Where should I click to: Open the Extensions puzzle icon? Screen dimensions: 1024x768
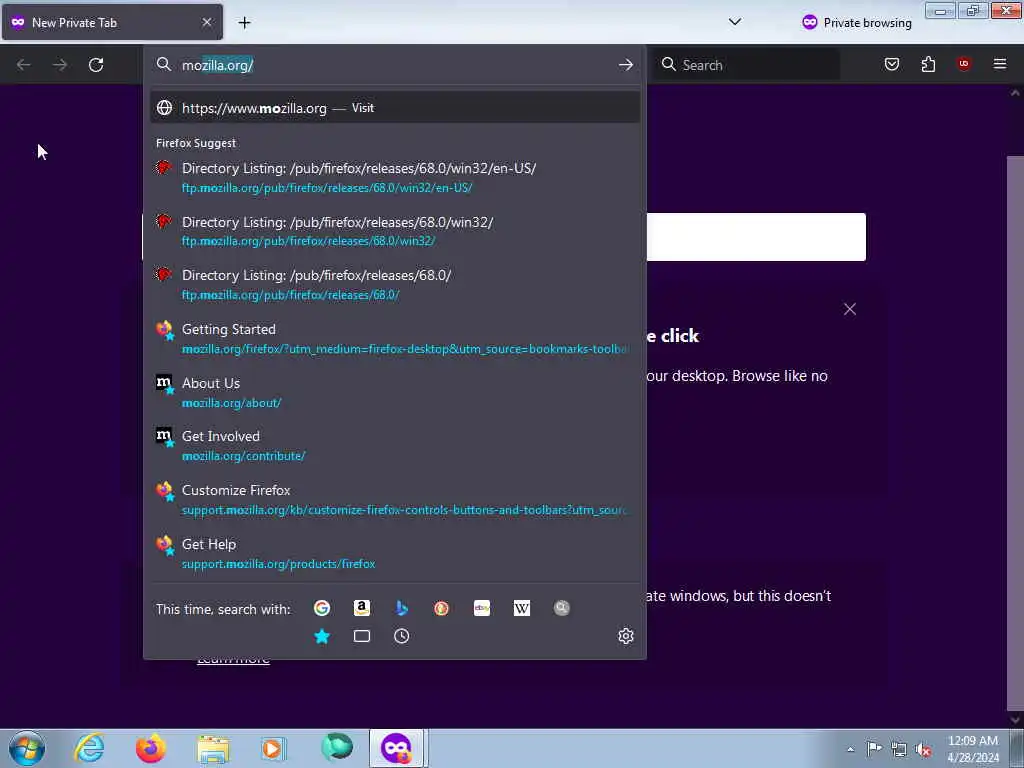(928, 64)
